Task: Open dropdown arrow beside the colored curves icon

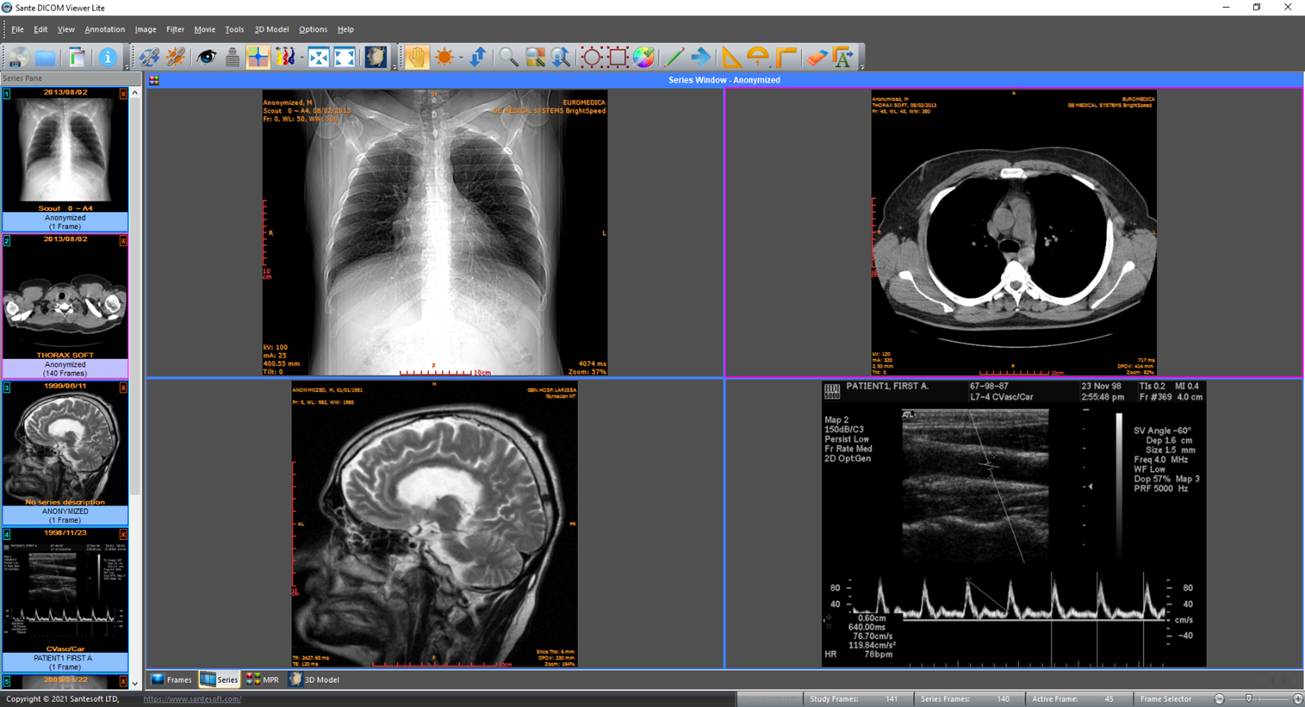Action: 300,58
